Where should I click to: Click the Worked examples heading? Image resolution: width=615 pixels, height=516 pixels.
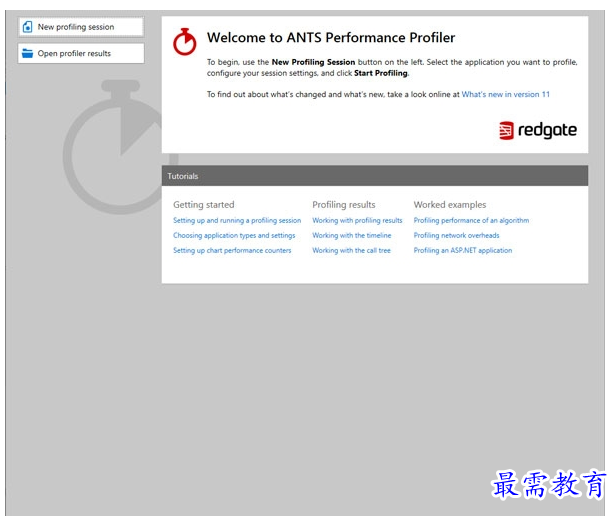click(450, 205)
